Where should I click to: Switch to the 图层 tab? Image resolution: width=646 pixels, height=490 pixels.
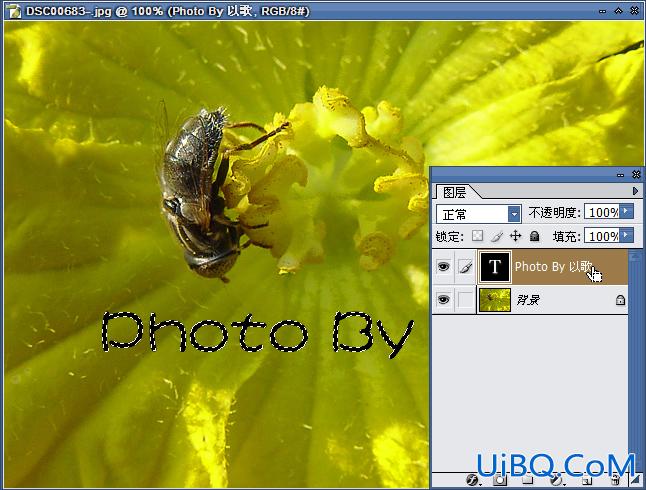point(455,192)
